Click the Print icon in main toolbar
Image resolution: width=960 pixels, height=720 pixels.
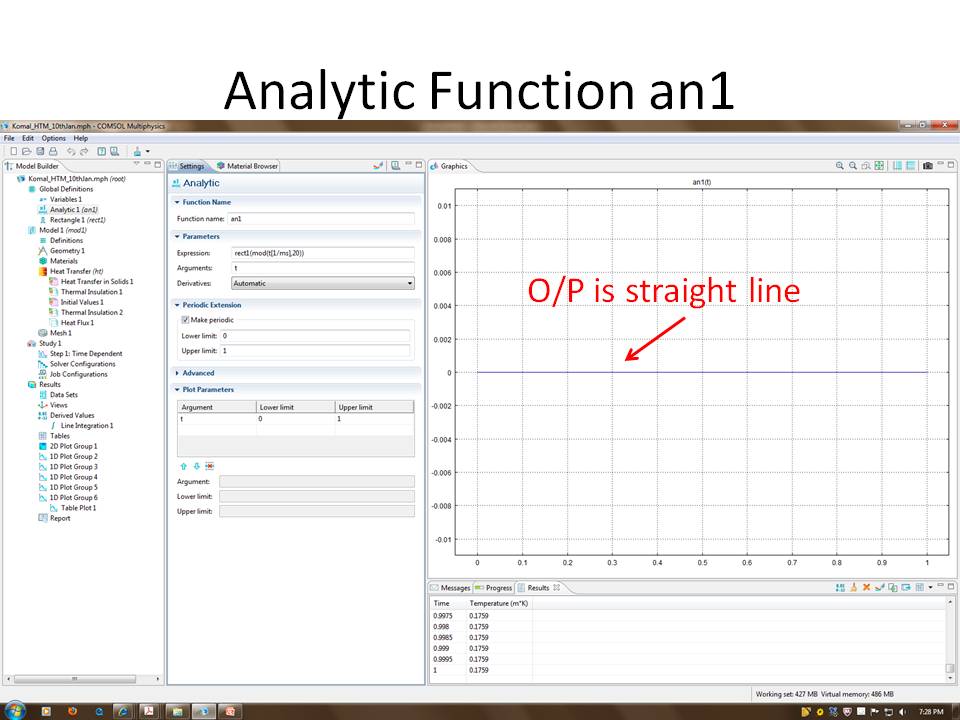(53, 151)
